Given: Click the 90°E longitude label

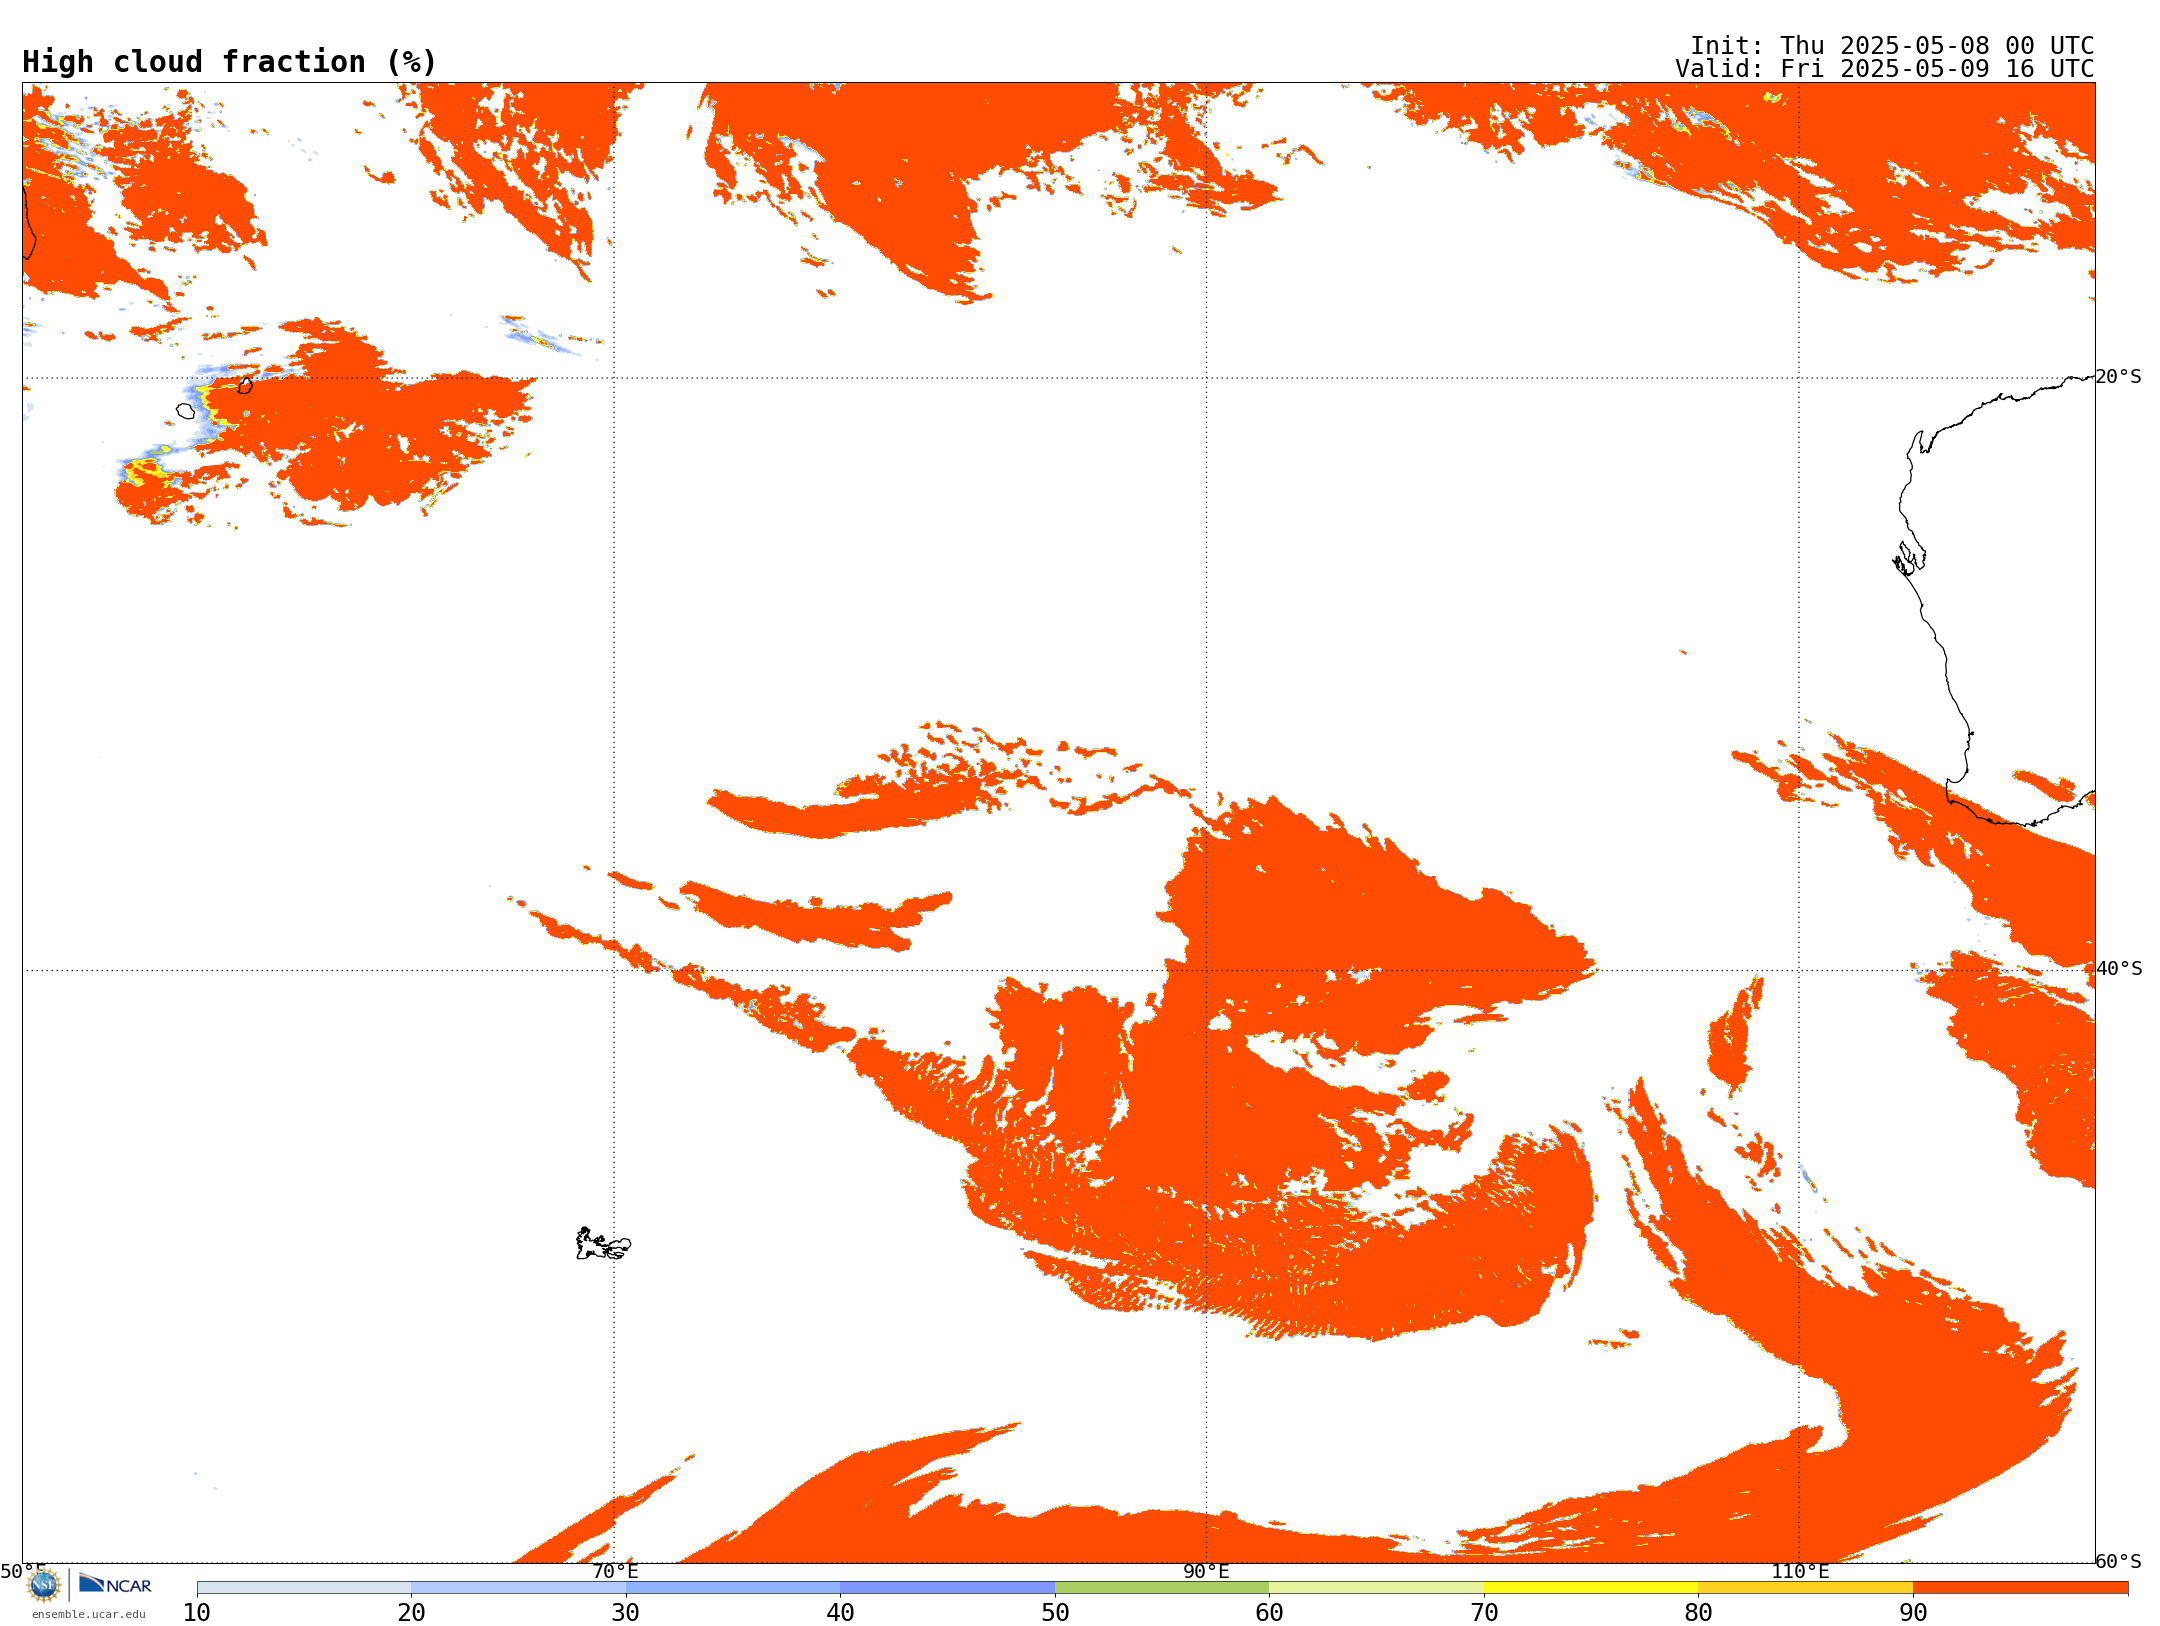Looking at the screenshot, I should pos(1206,1571).
